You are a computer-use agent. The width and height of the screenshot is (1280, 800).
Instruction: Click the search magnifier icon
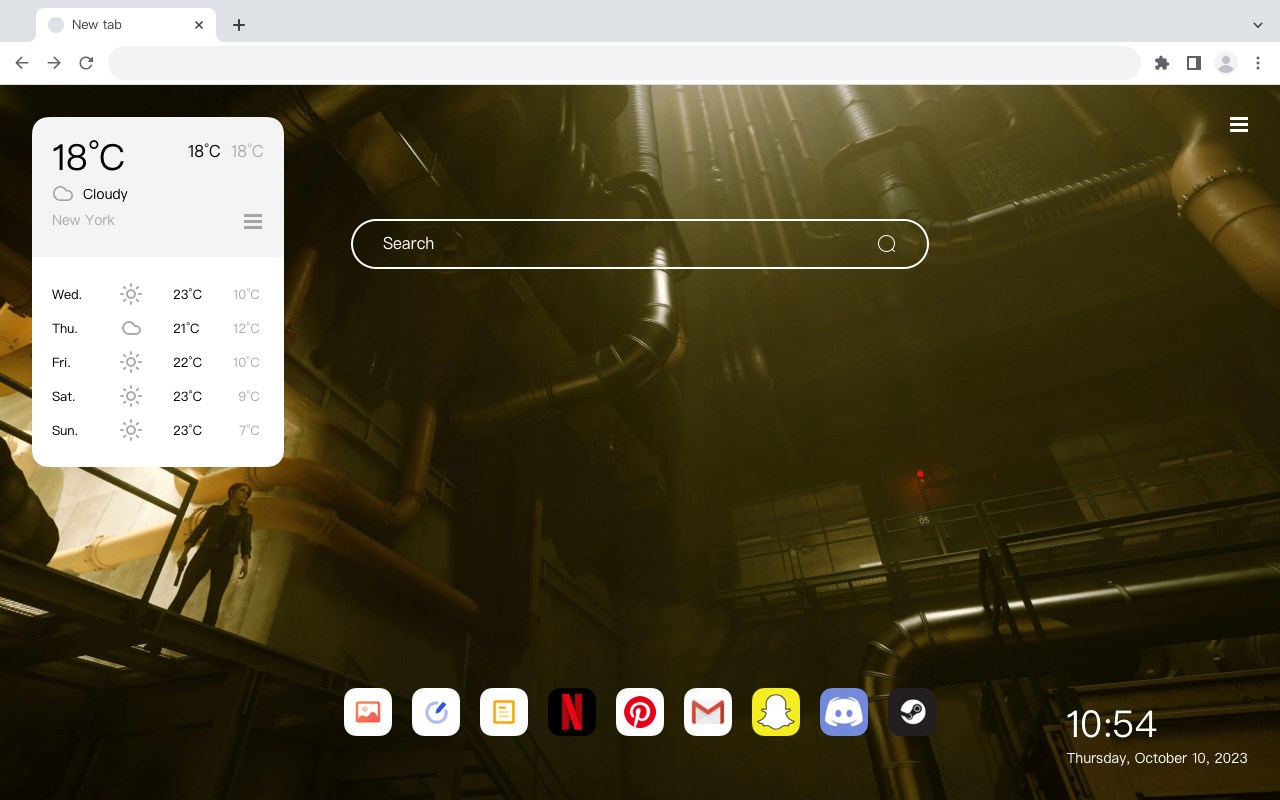point(886,244)
